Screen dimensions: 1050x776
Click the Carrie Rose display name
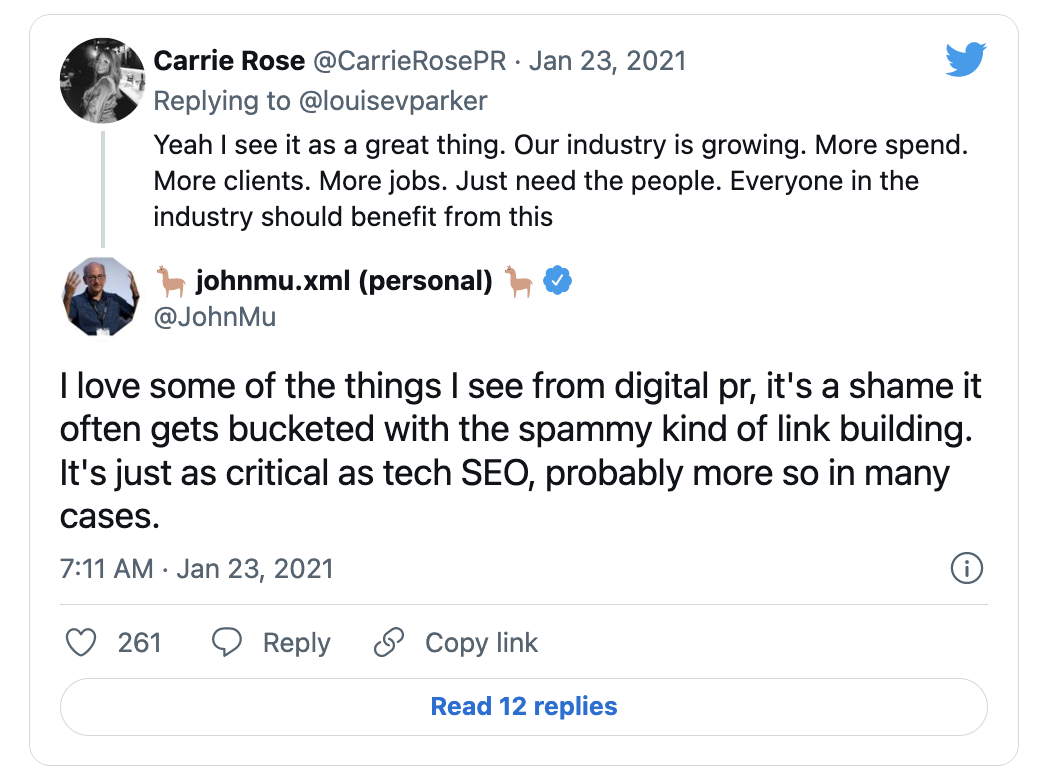point(229,62)
